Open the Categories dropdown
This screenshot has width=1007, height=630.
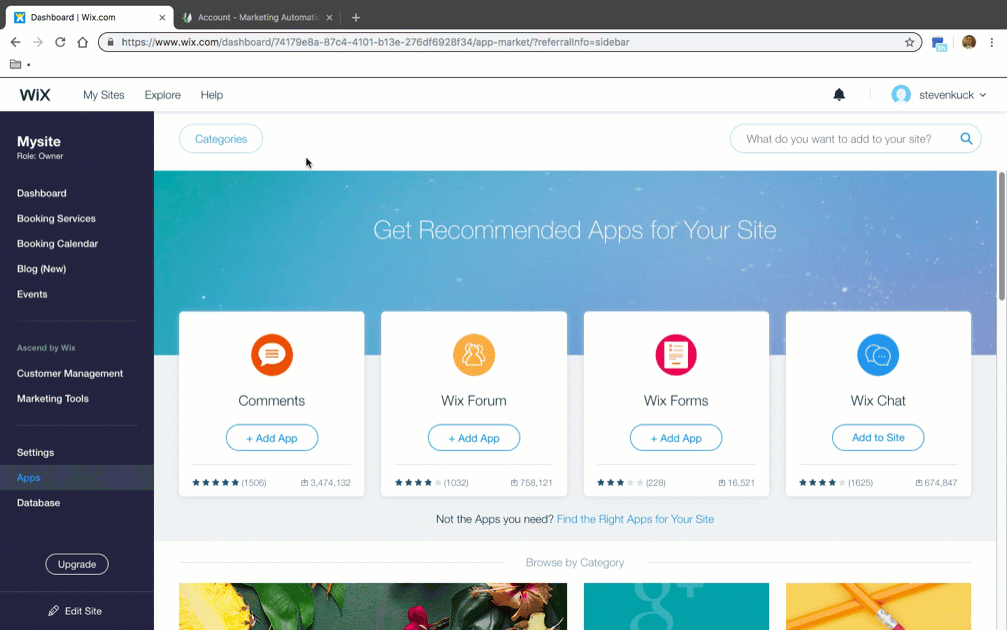click(221, 139)
